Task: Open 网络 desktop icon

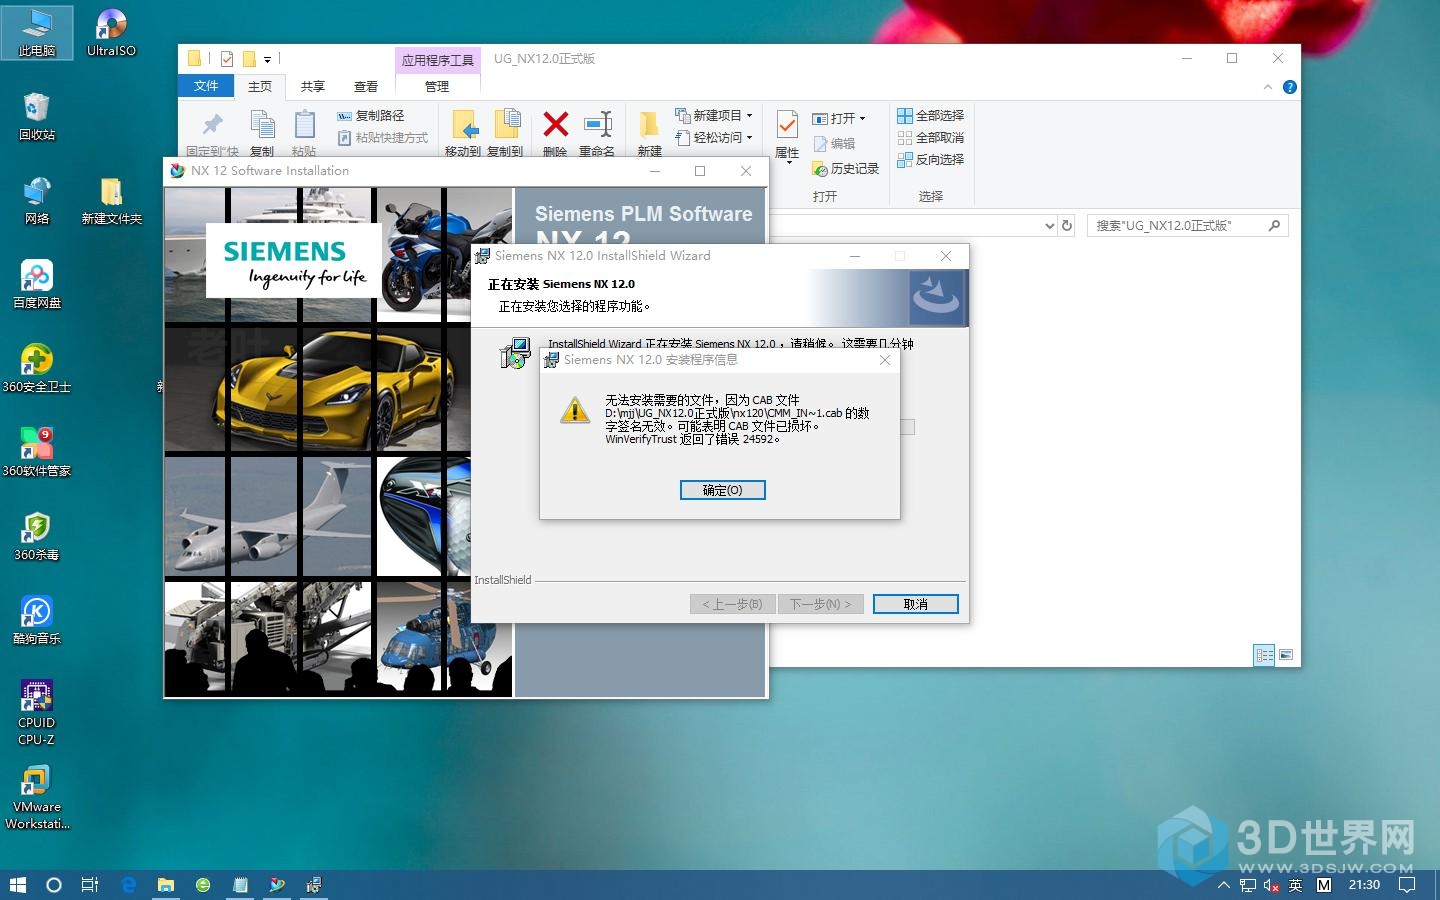Action: pyautogui.click(x=36, y=201)
